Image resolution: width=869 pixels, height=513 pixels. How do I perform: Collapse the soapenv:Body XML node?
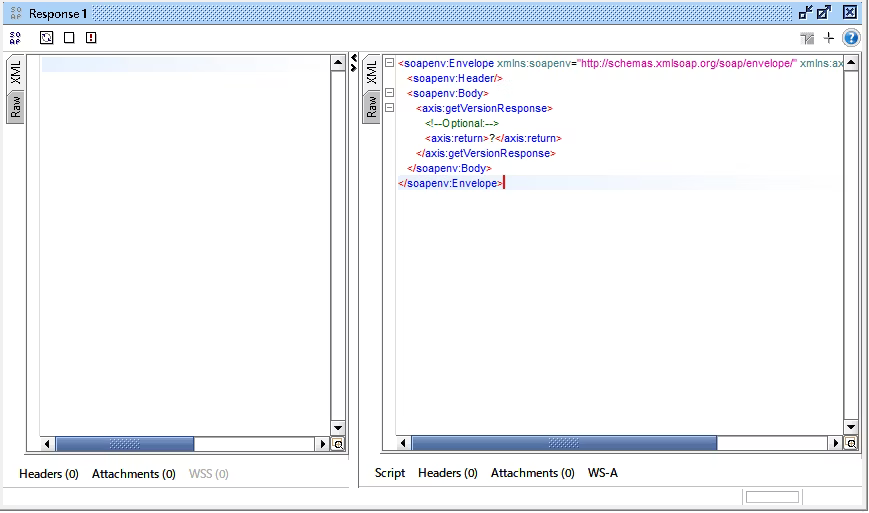(389, 93)
